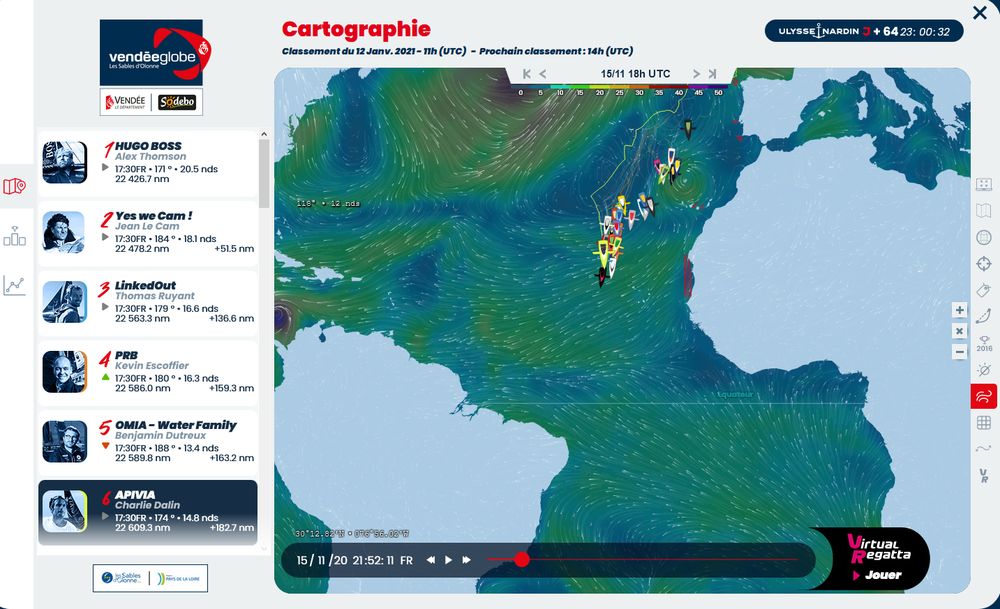Click the Vendée department sponsor logo
The height and width of the screenshot is (609, 1000).
[x=126, y=102]
